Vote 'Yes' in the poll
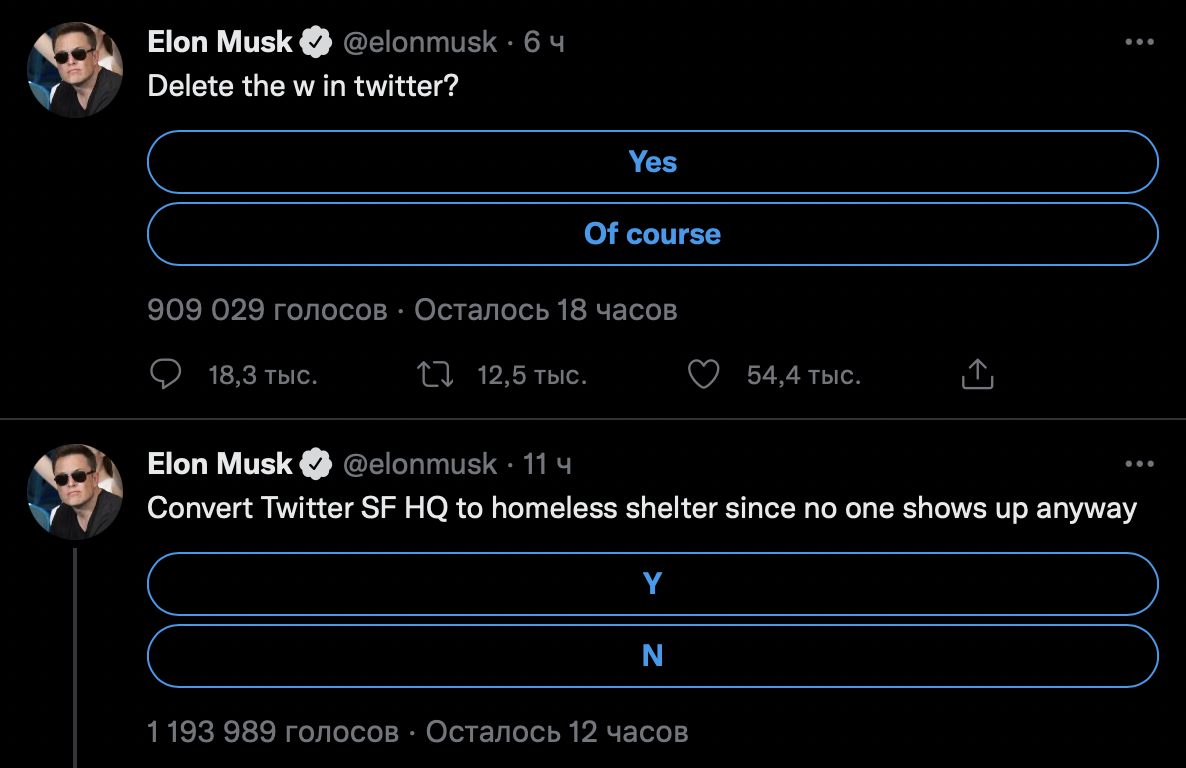Viewport: 1186px width, 768px height. click(652, 162)
